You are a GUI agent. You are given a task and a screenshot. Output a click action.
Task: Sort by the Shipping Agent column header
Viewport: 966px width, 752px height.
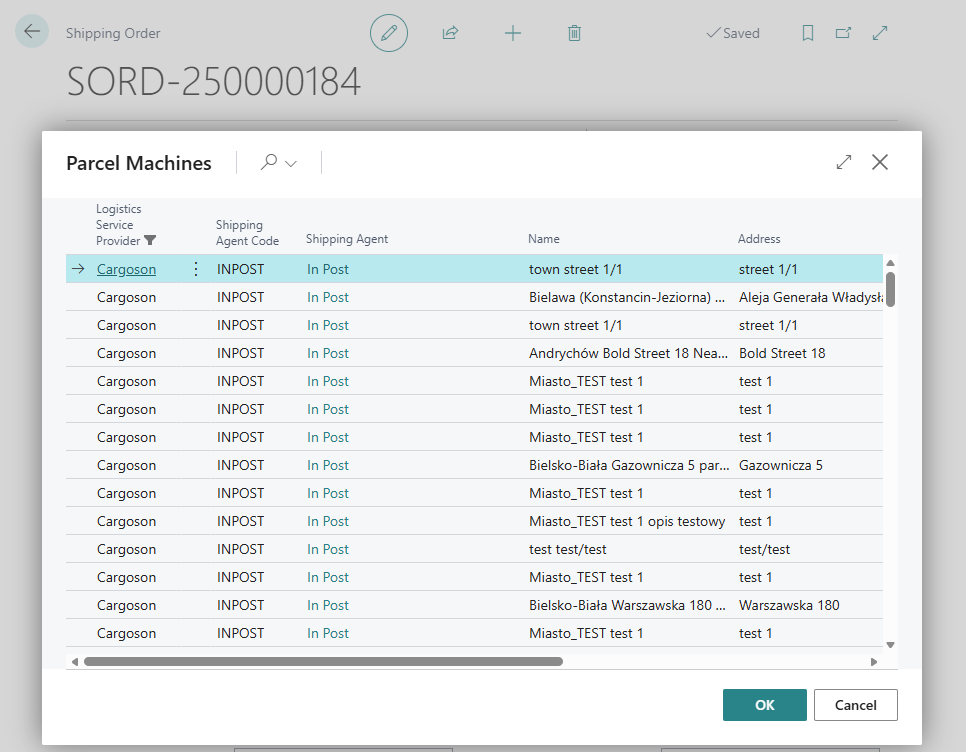346,239
